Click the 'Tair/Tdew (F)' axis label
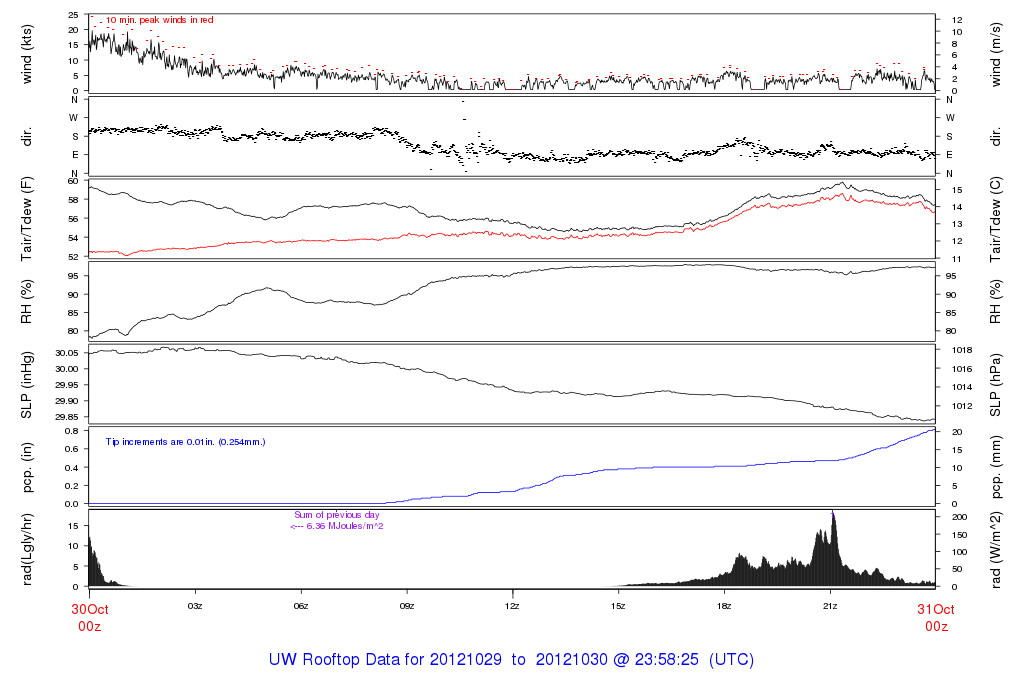The image size is (1024, 700). (27, 219)
